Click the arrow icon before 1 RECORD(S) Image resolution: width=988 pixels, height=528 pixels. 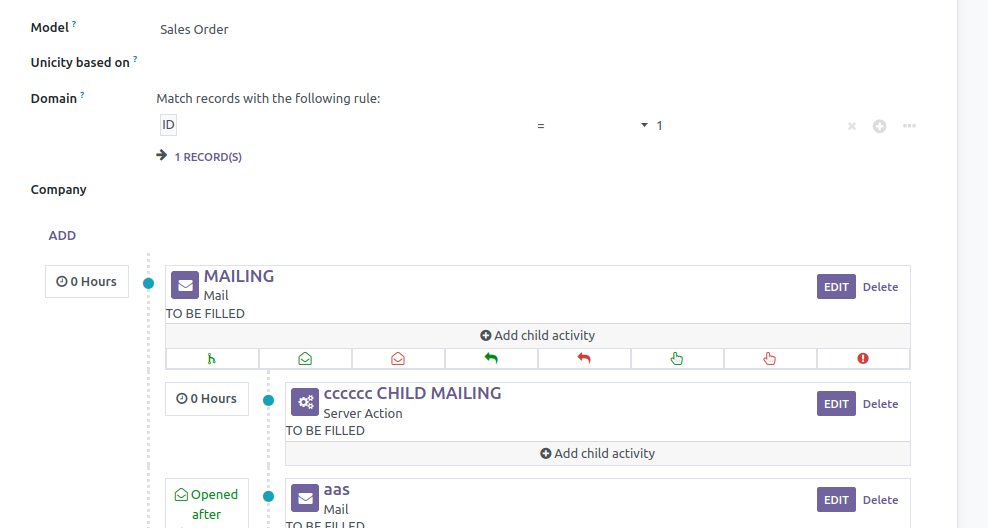click(162, 155)
